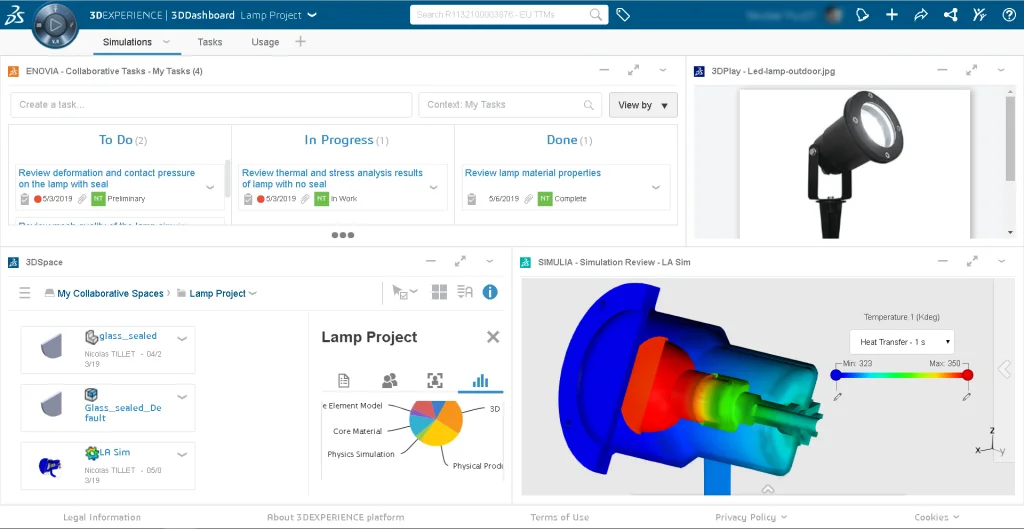Click the Create a task input field
Screen dimensions: 1024x529
coord(211,105)
